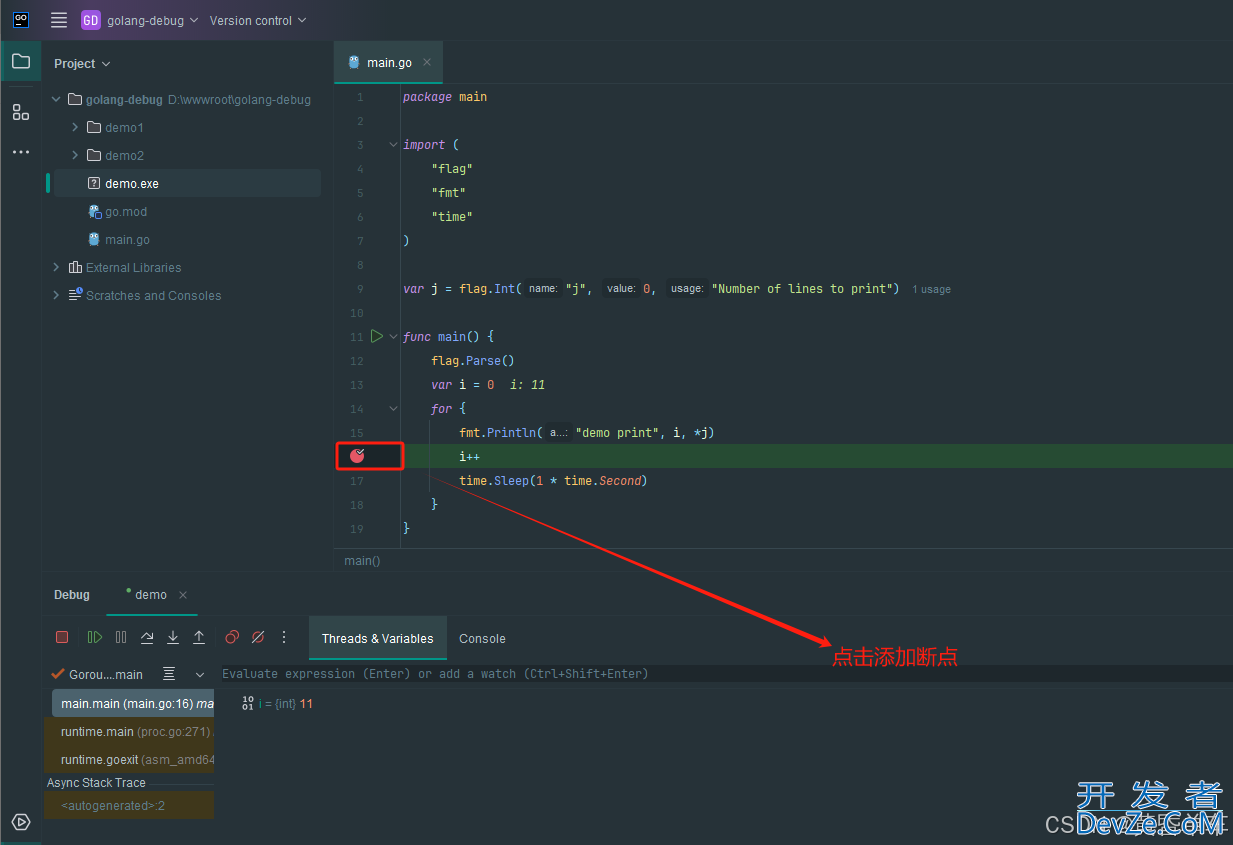Step over the current line

(x=147, y=637)
